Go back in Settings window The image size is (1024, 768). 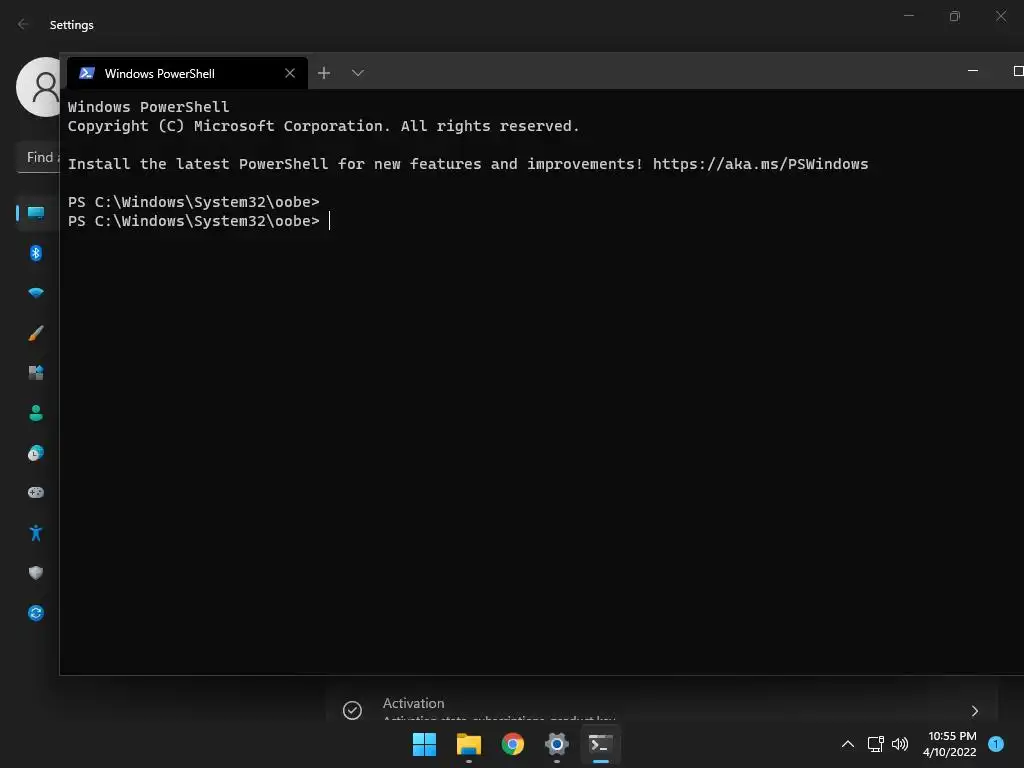[x=23, y=24]
